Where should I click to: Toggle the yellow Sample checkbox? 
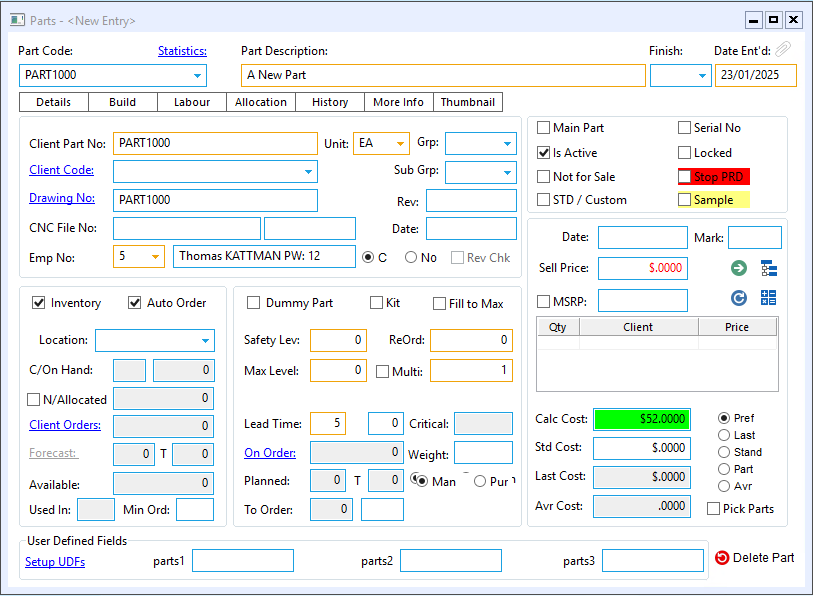click(x=684, y=200)
